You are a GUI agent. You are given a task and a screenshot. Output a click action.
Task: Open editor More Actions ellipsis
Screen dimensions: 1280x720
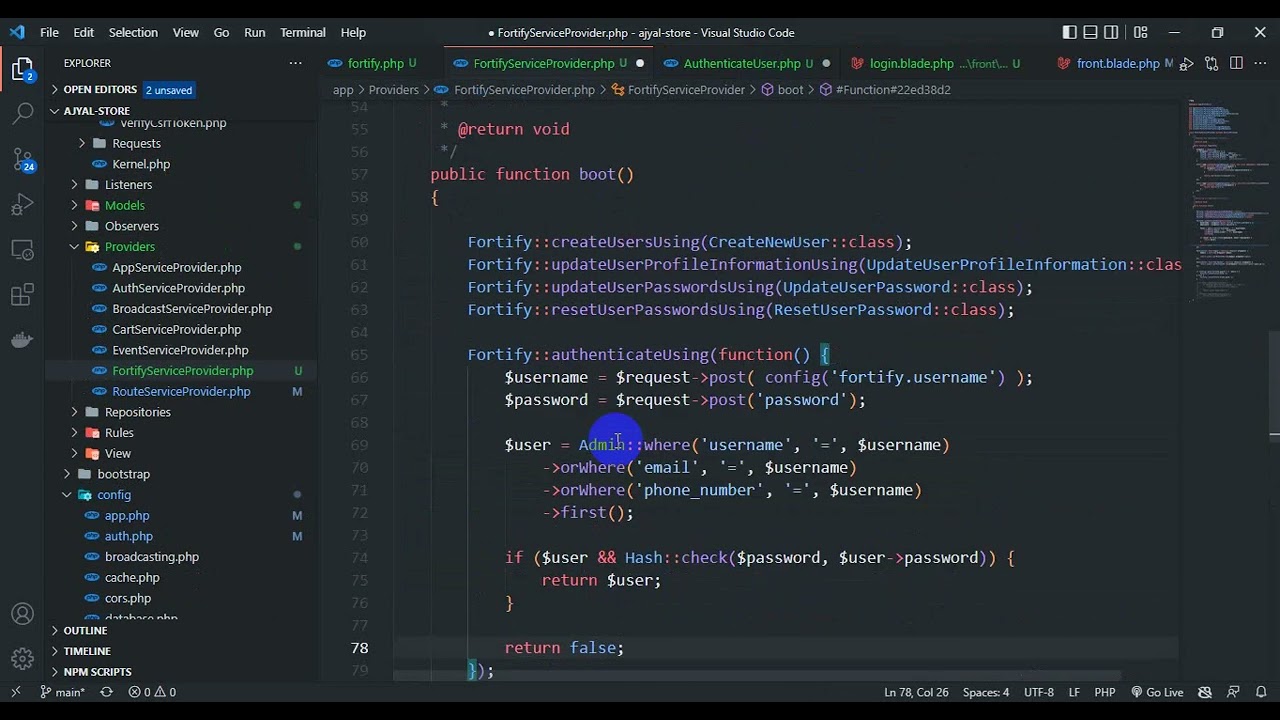[1260, 63]
